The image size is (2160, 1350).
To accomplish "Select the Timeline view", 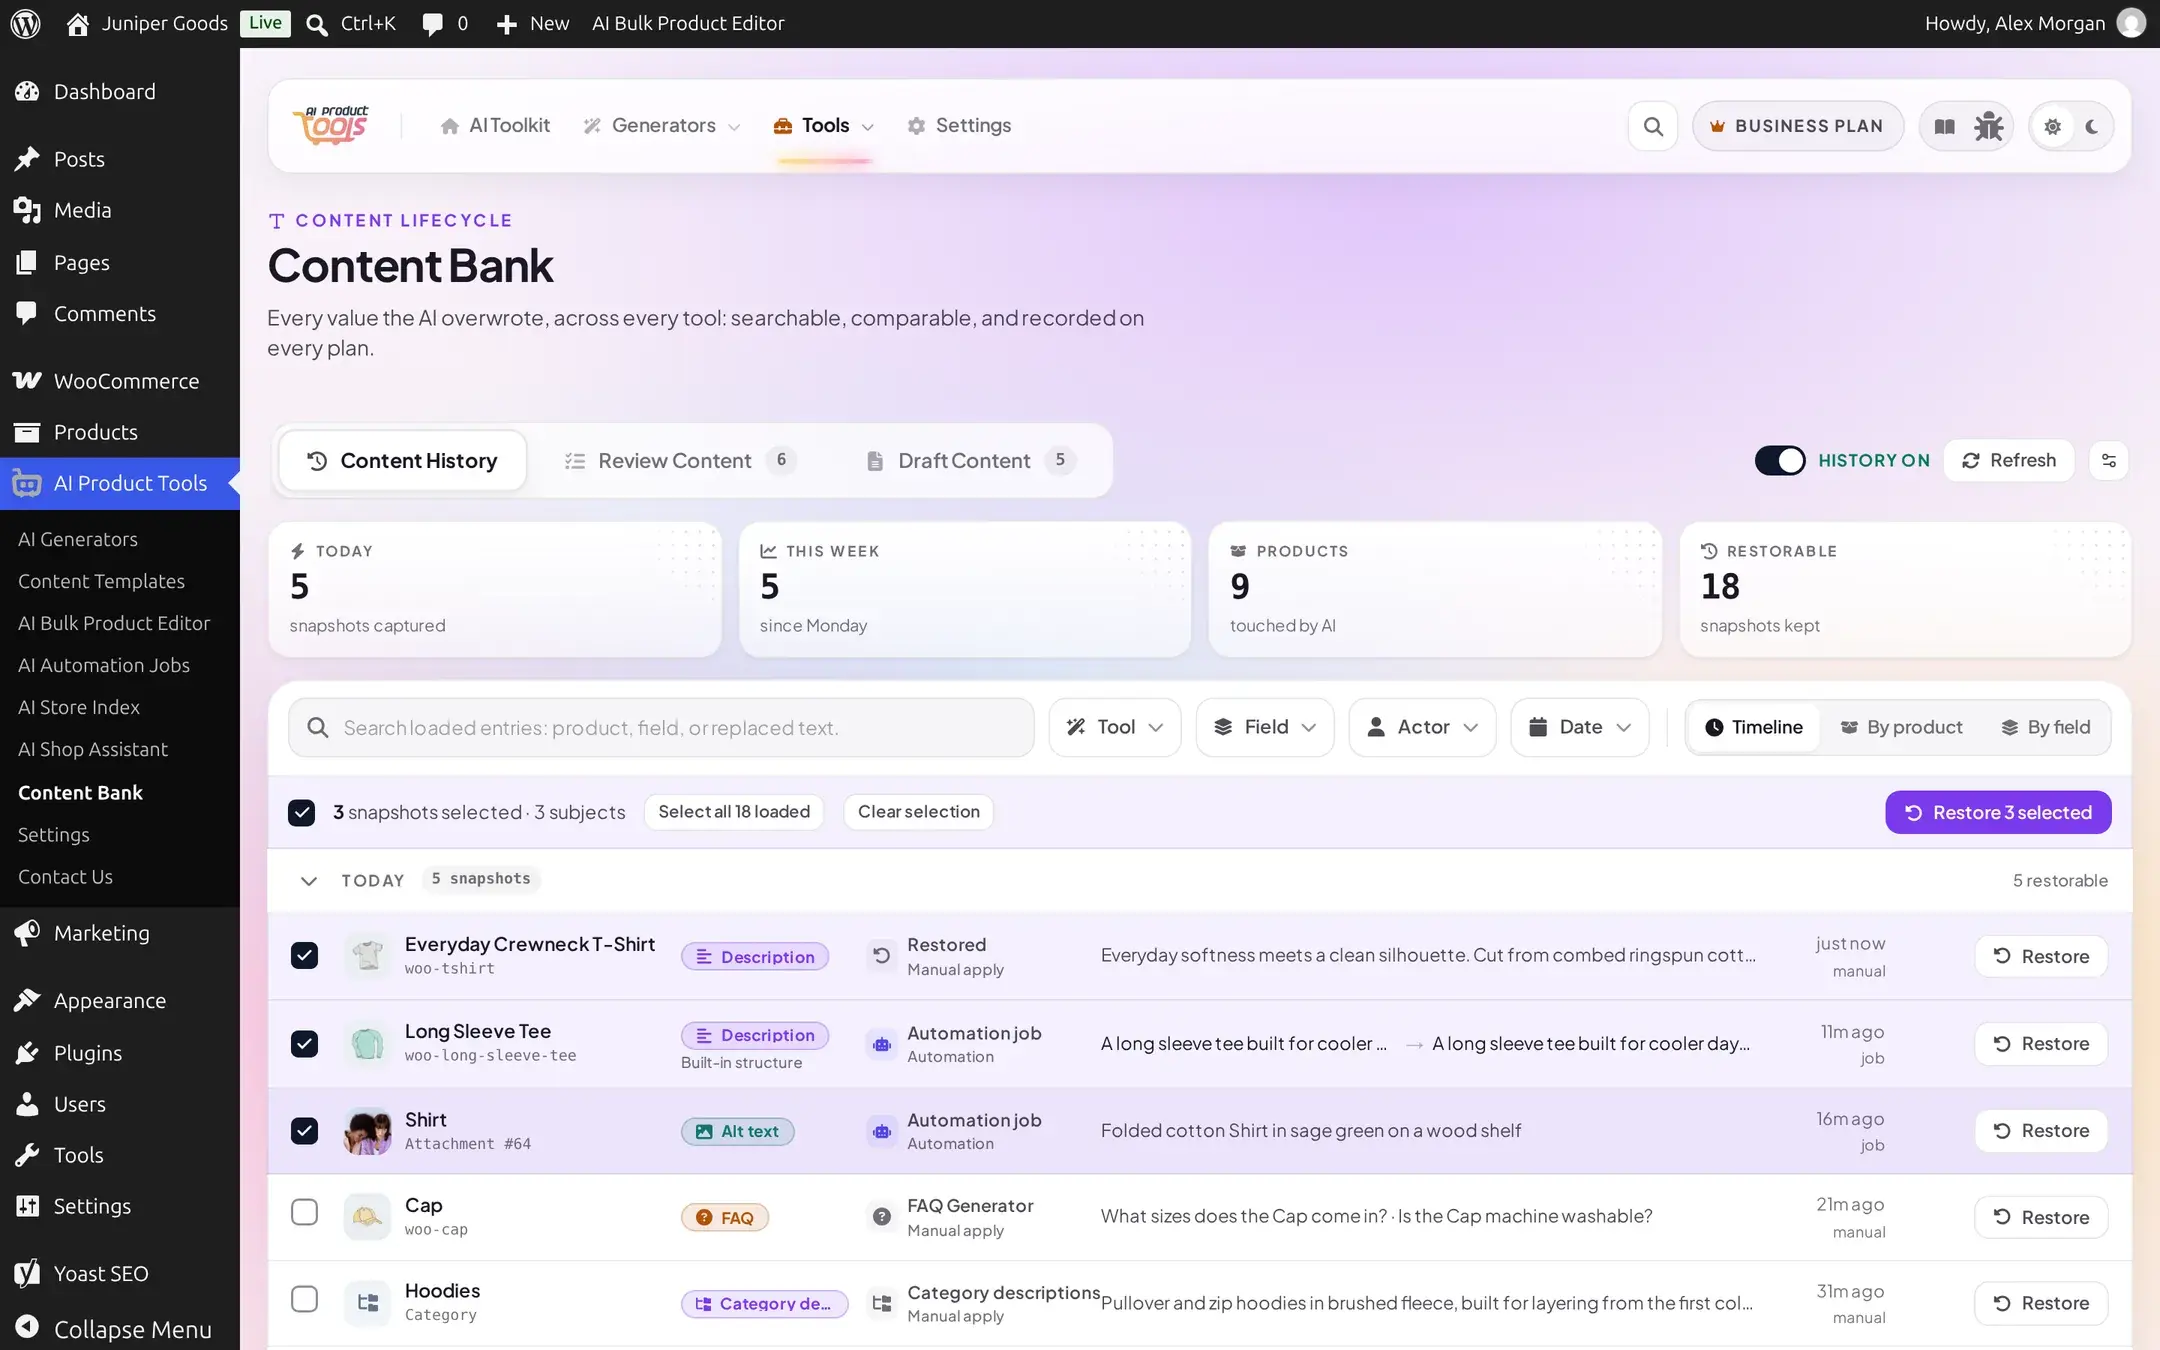I will click(x=1753, y=727).
